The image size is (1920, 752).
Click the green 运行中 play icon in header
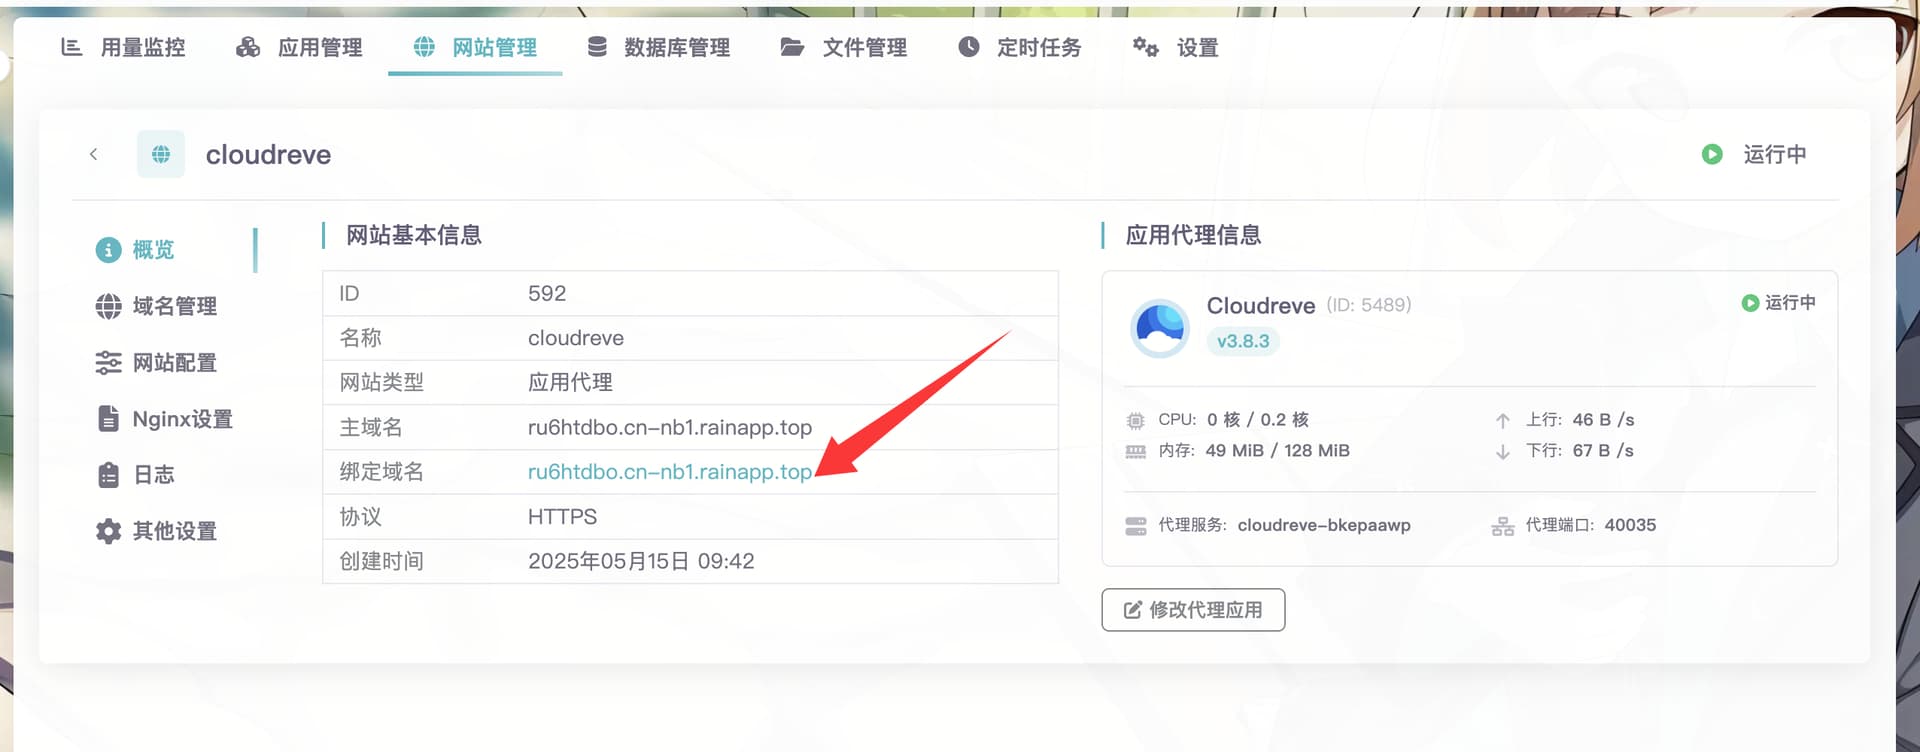click(1712, 154)
